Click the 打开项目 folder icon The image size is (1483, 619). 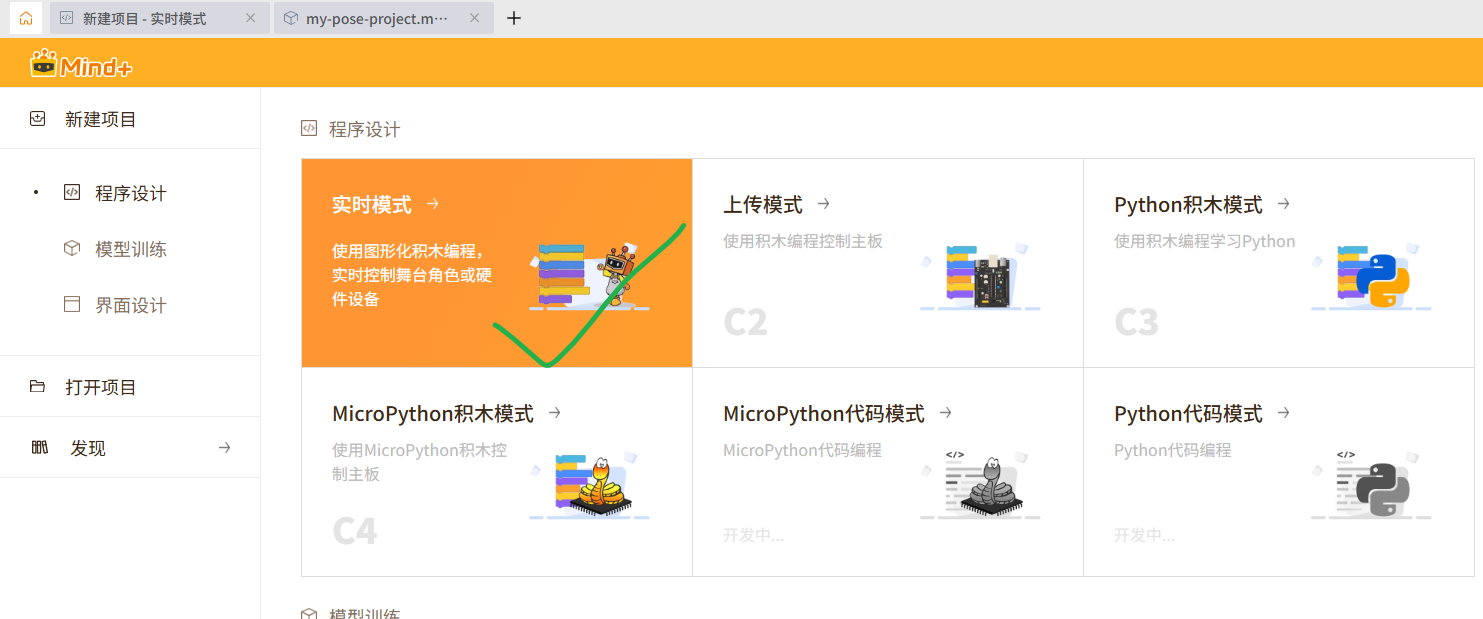(x=38, y=387)
